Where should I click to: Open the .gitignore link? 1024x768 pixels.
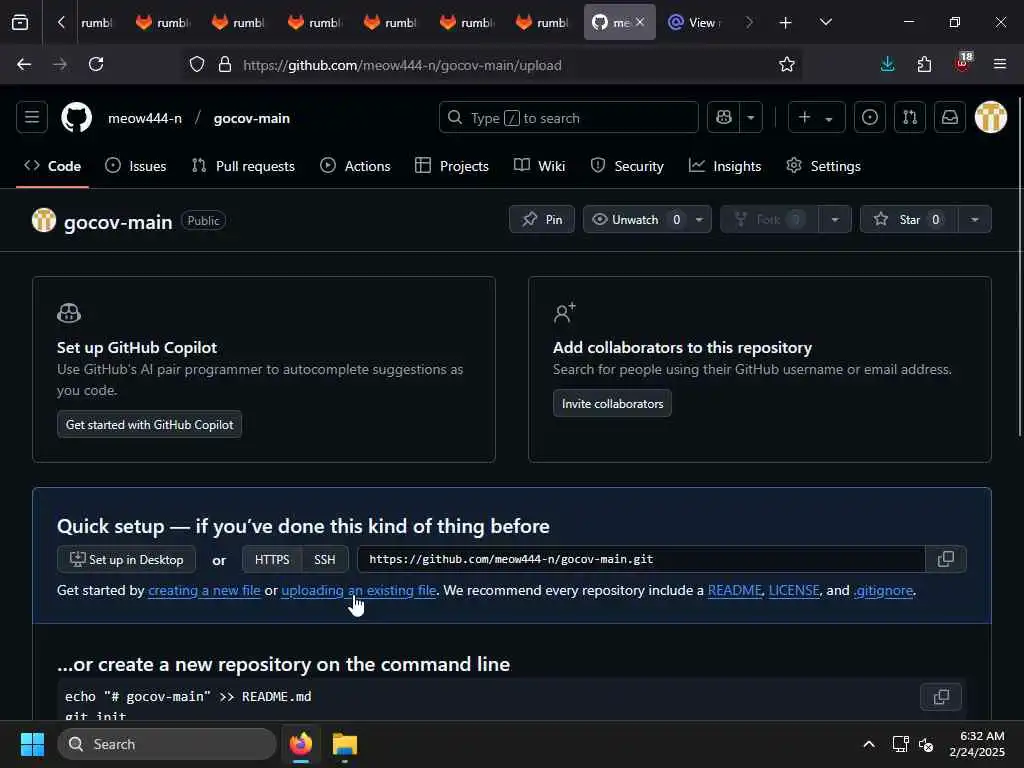click(x=884, y=590)
